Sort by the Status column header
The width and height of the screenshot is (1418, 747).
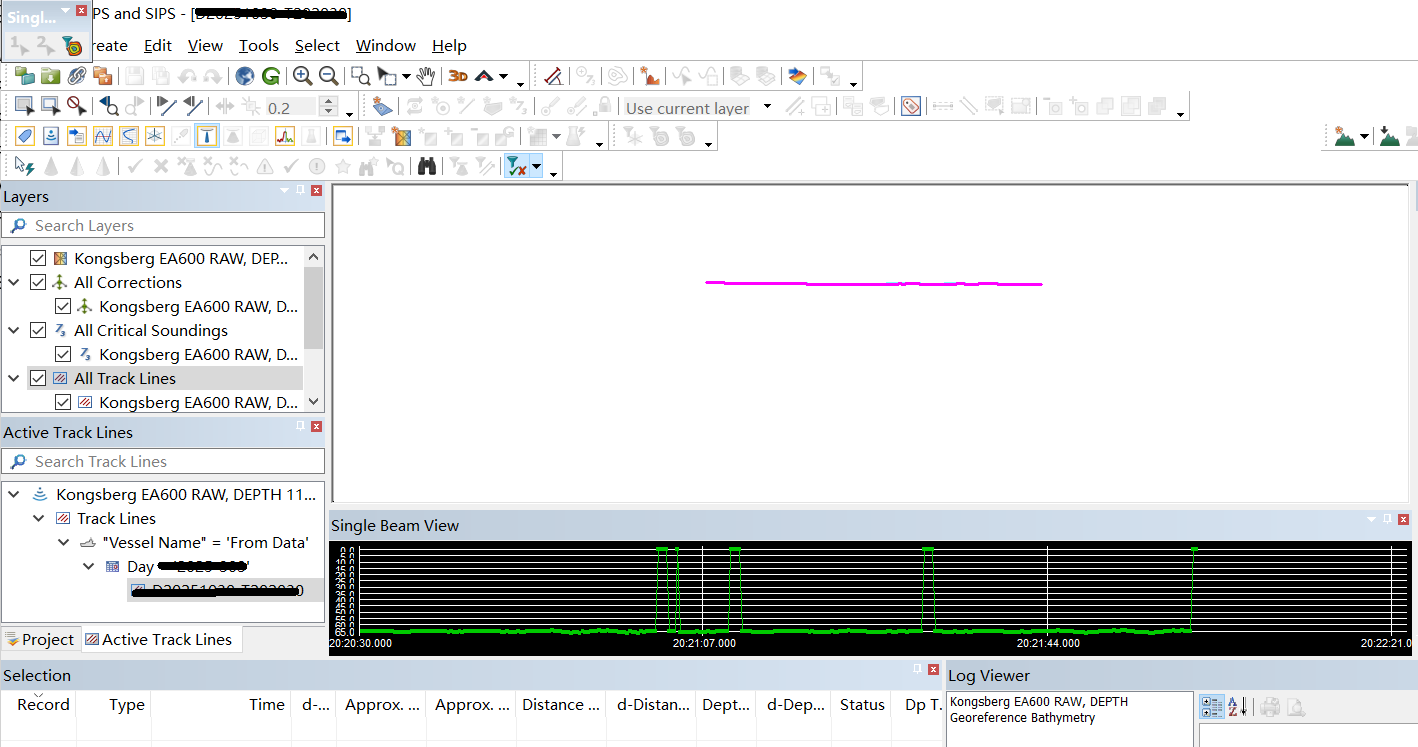(862, 704)
